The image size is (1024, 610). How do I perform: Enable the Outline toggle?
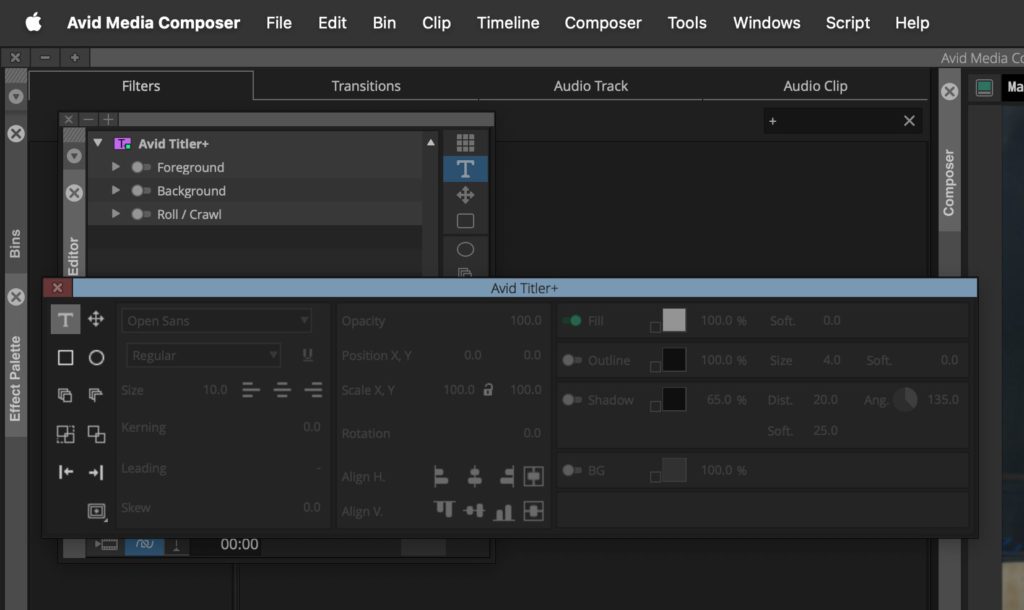(572, 360)
